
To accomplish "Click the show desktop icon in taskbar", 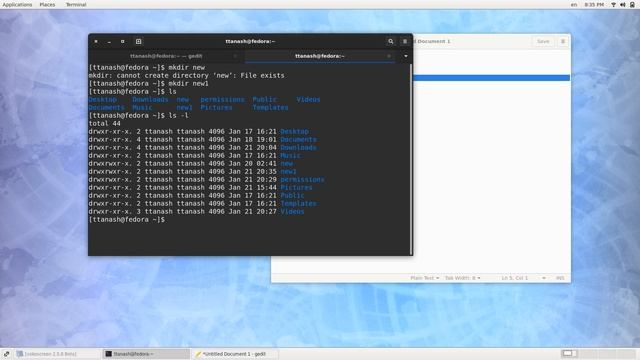I will coord(7,354).
